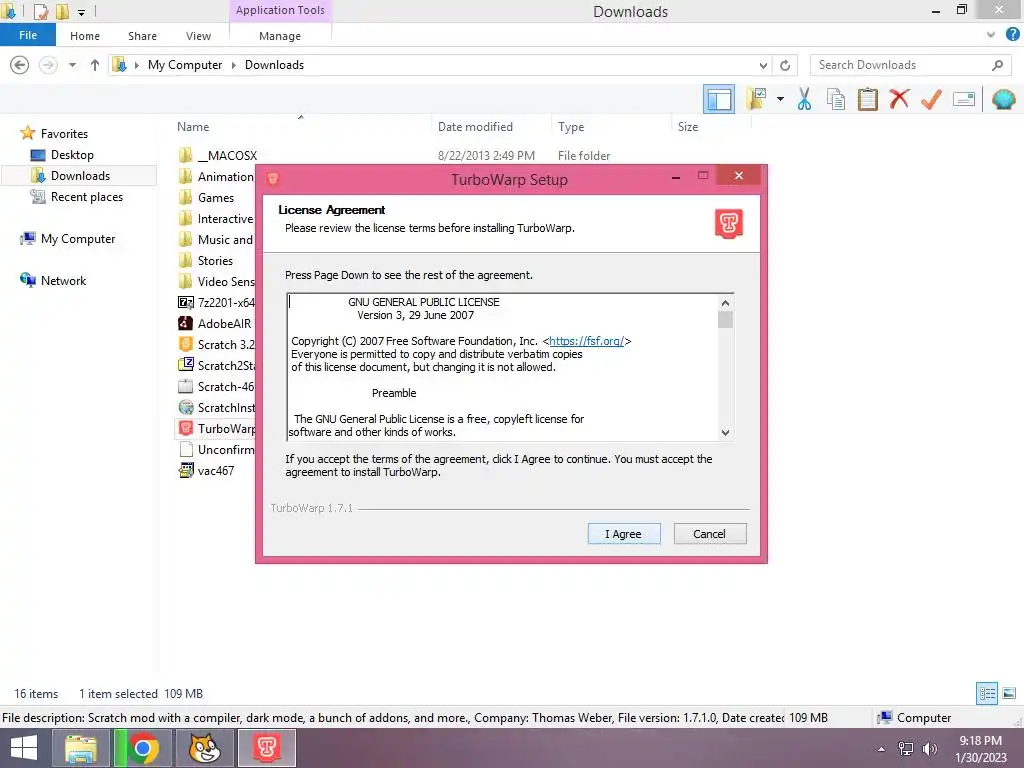The width and height of the screenshot is (1024, 768).
Task: Open the Customize Quick Access Toolbar dropdown
Action: coord(81,12)
